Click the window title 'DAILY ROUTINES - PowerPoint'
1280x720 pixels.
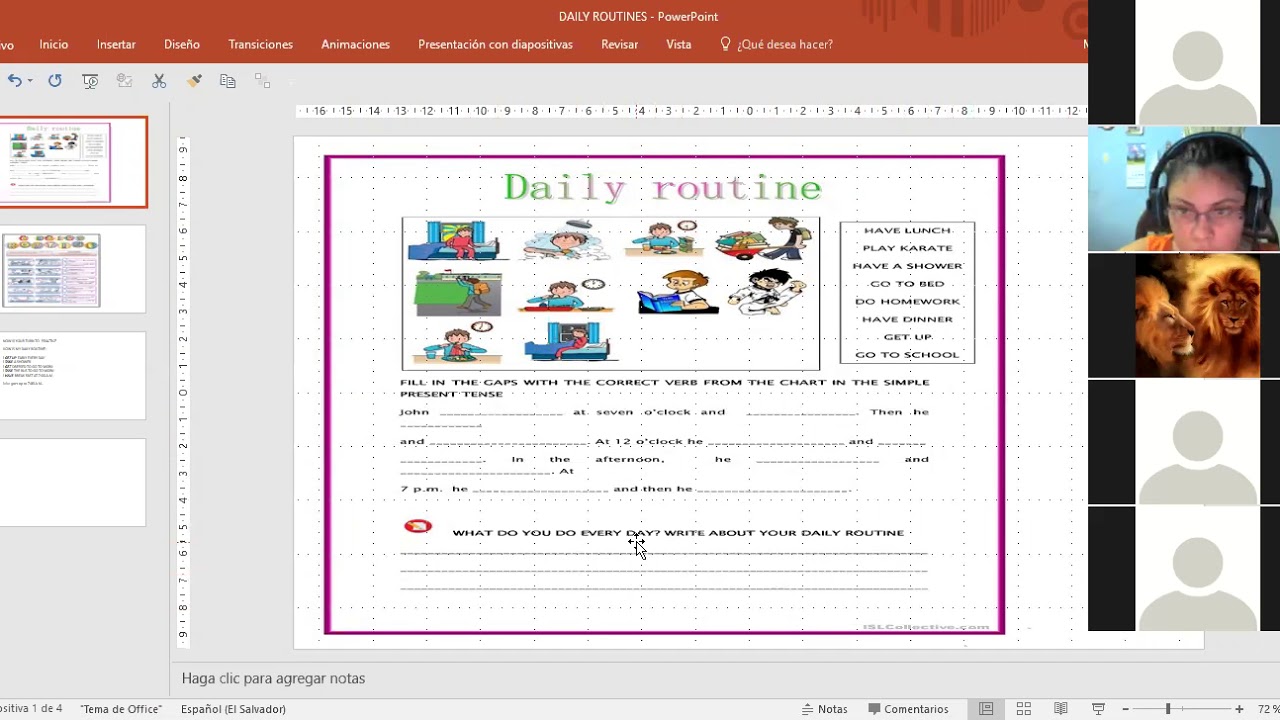(638, 16)
